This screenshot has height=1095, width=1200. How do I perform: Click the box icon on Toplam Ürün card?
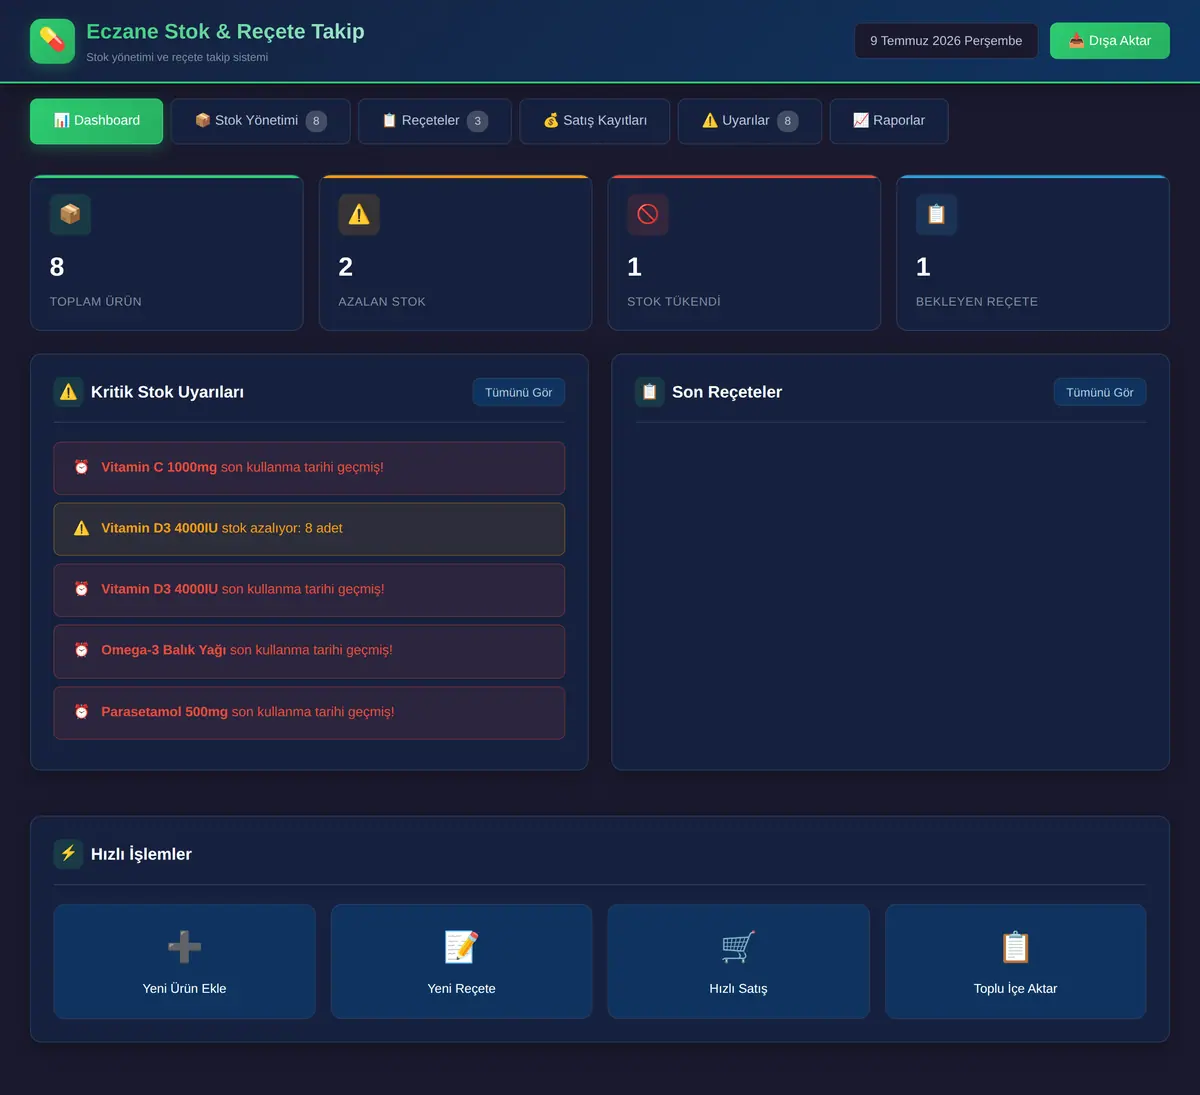70,214
